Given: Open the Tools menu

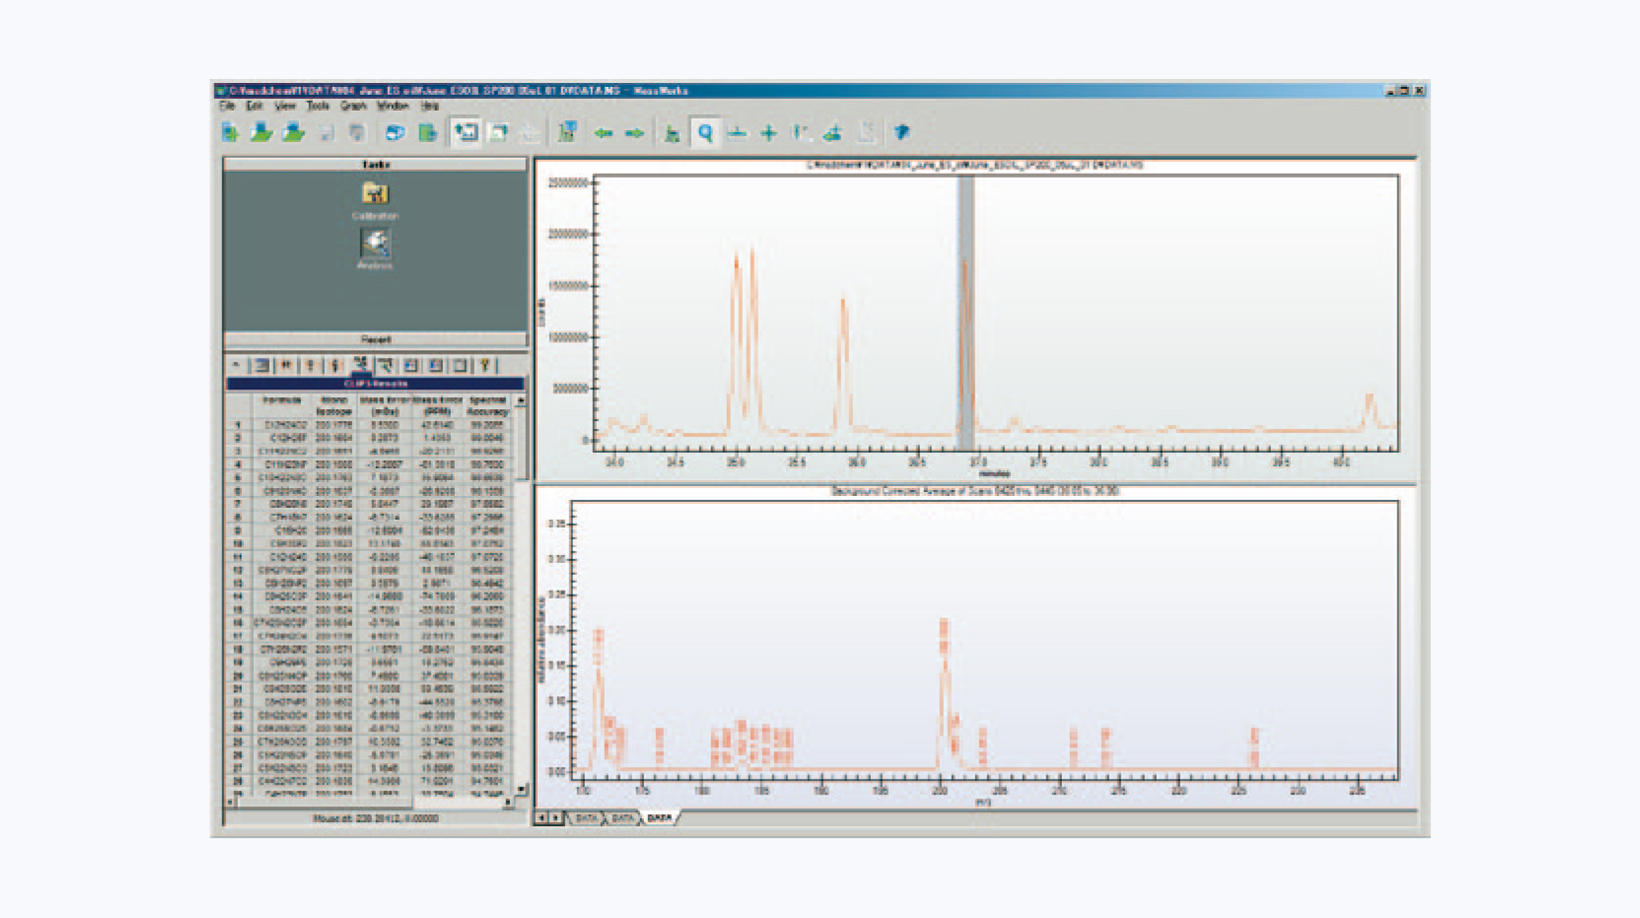Looking at the screenshot, I should pyautogui.click(x=318, y=106).
